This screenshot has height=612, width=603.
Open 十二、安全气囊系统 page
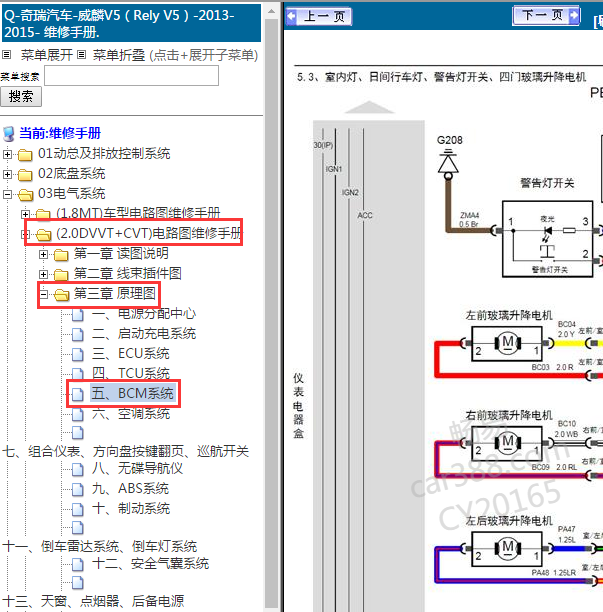click(150, 564)
